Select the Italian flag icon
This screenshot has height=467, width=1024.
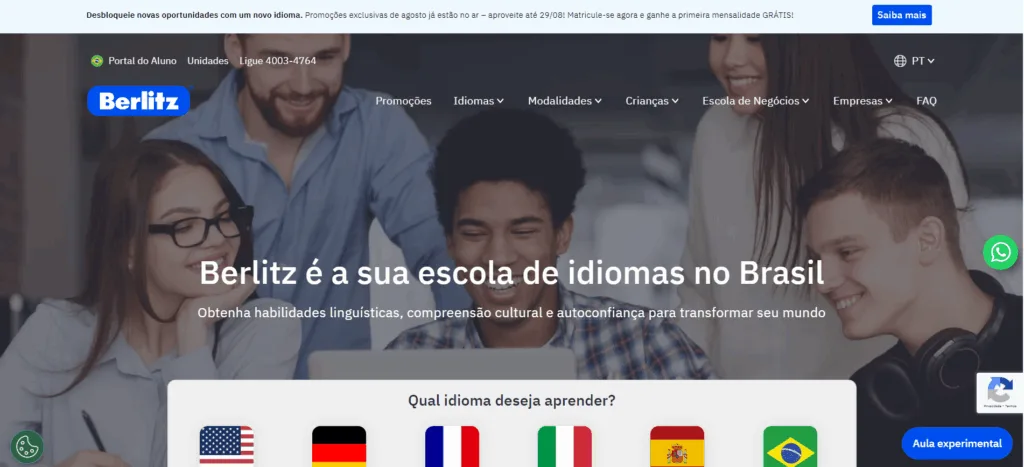(x=565, y=446)
